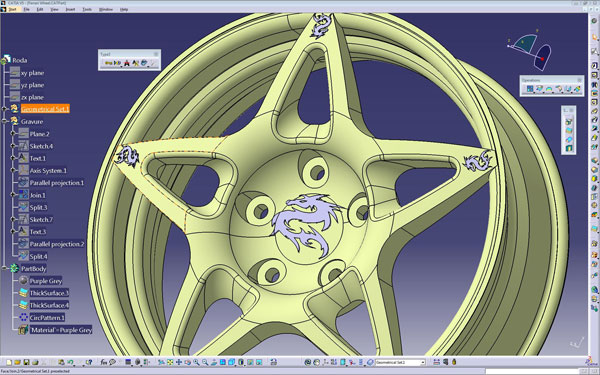Expand the Sketch.7 node
The height and width of the screenshot is (375, 600).
click(13, 219)
